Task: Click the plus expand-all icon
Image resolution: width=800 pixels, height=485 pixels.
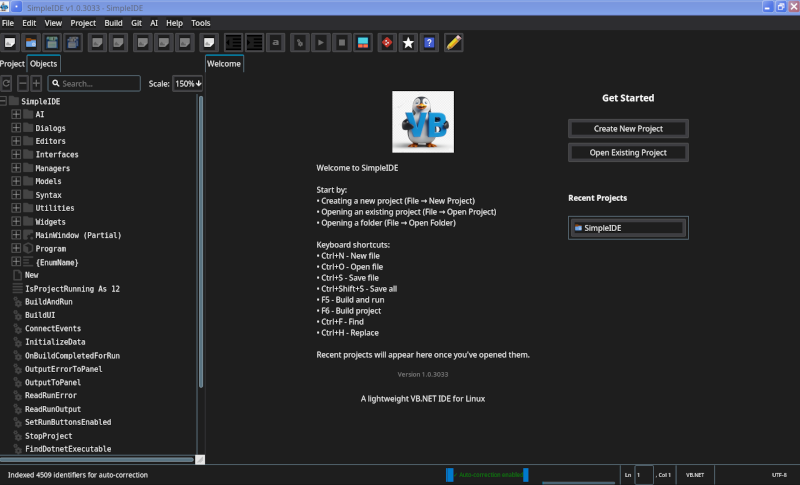Action: [x=36, y=83]
